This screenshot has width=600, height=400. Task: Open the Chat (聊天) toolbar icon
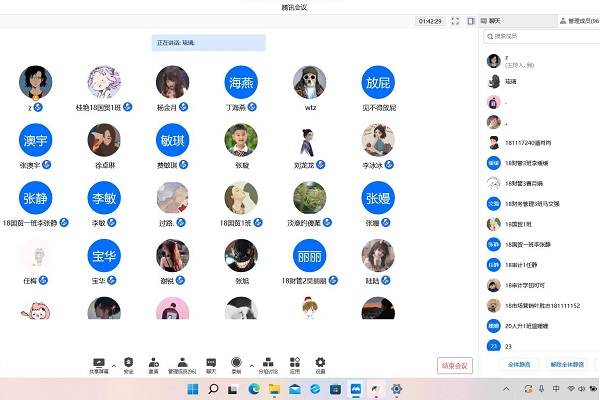point(210,361)
